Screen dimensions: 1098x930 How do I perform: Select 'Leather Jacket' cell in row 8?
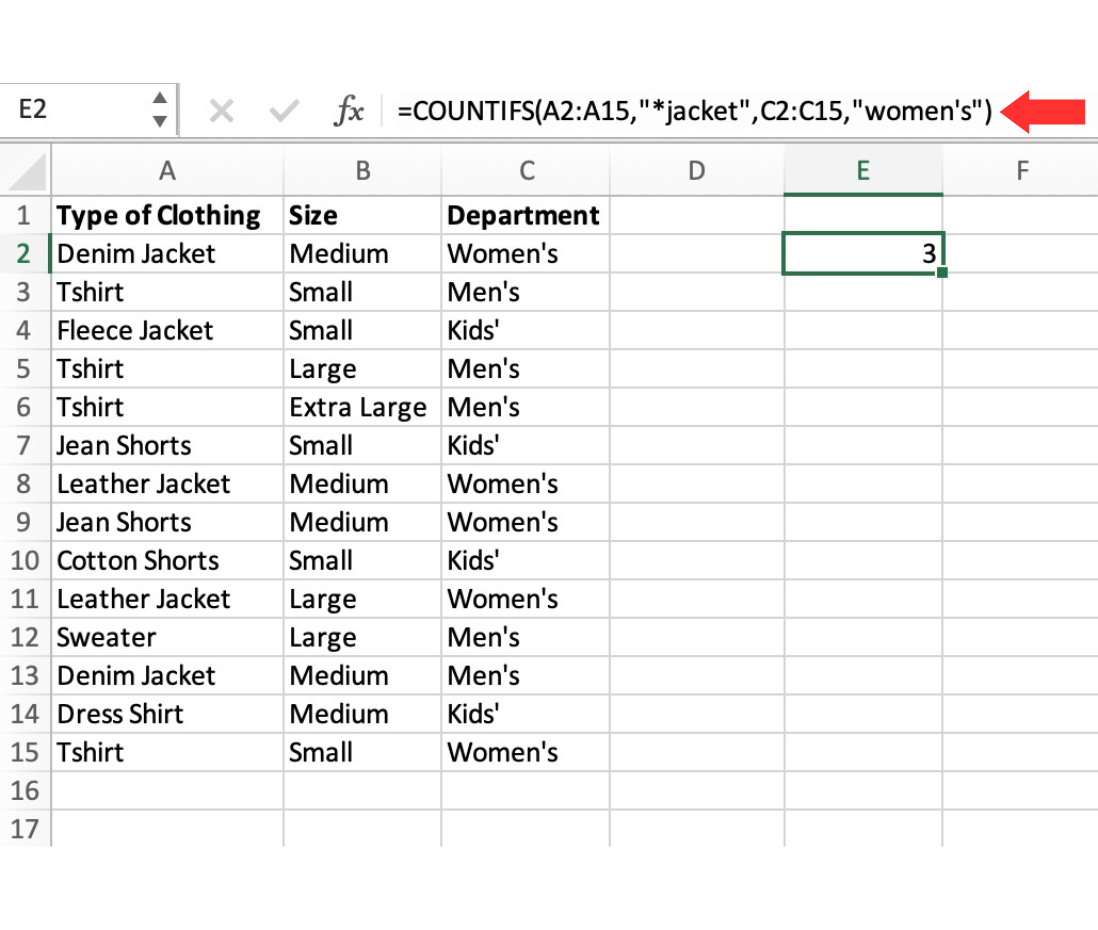click(x=167, y=484)
